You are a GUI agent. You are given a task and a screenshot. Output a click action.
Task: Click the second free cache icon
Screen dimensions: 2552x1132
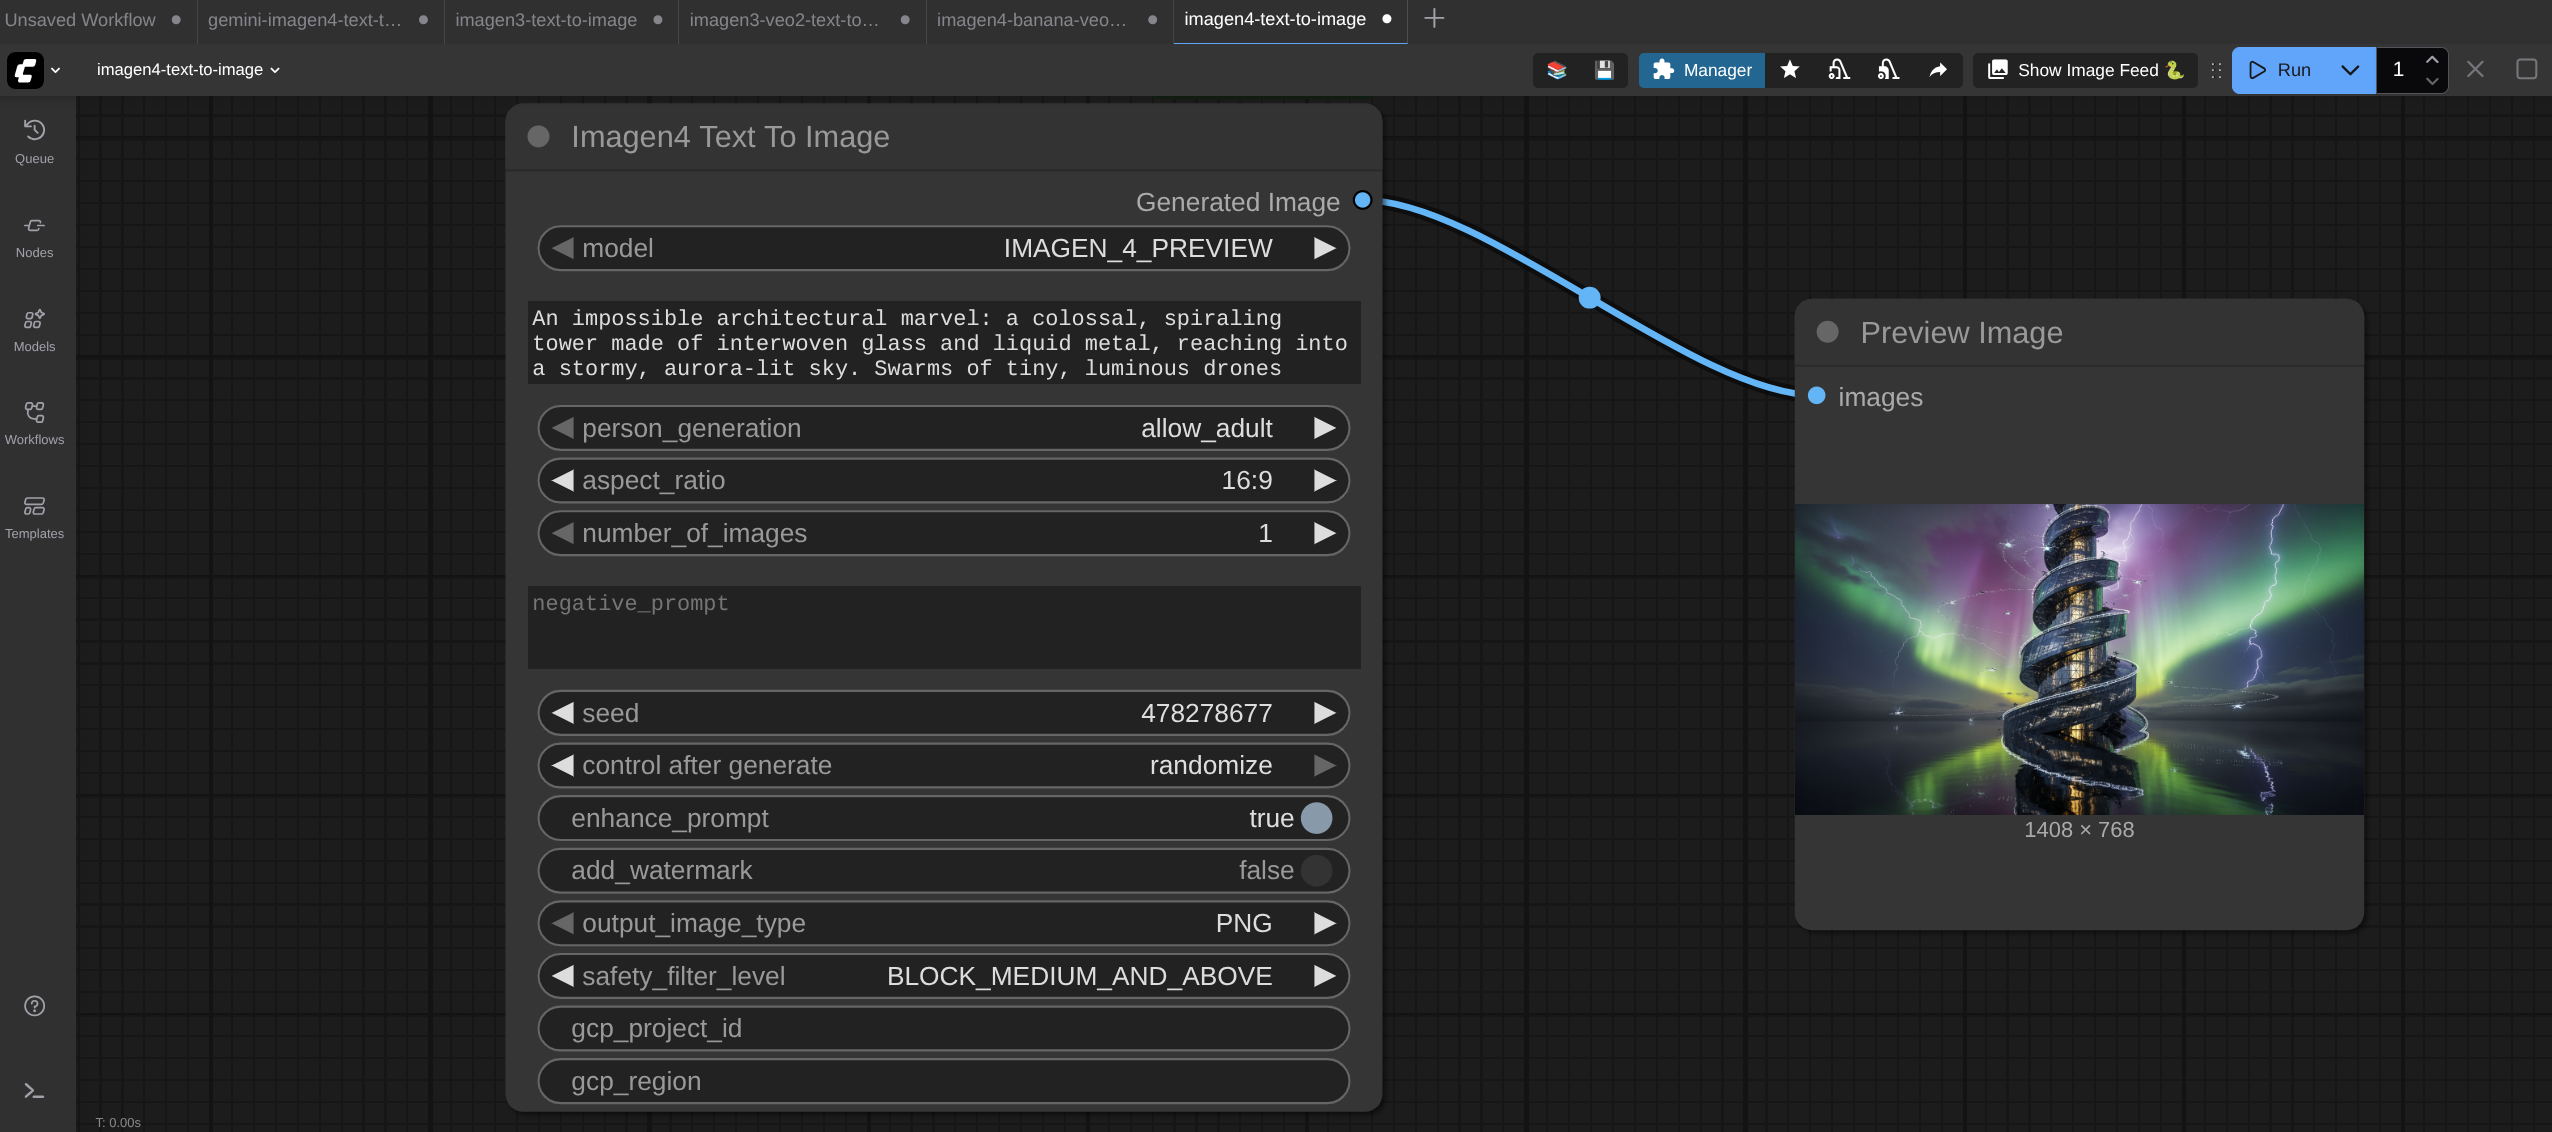(x=1887, y=70)
